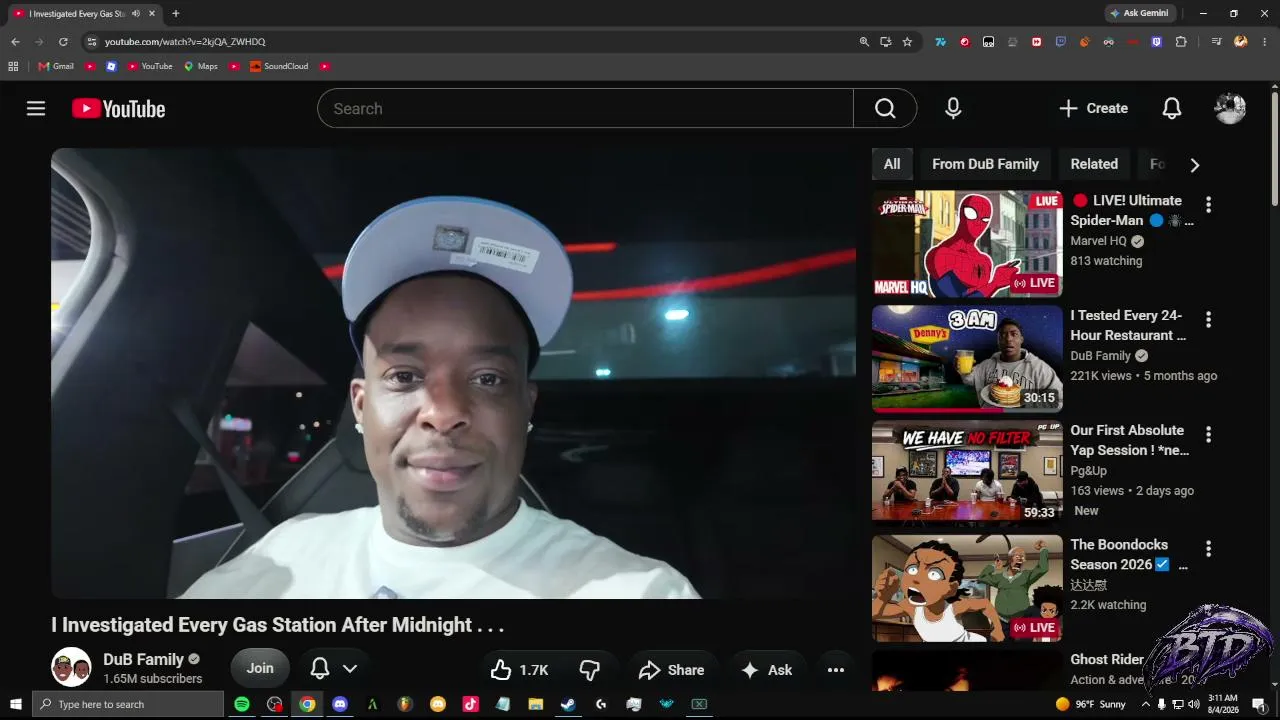Image resolution: width=1280 pixels, height=720 pixels.
Task: Click the address bar URL
Action: [x=185, y=42]
